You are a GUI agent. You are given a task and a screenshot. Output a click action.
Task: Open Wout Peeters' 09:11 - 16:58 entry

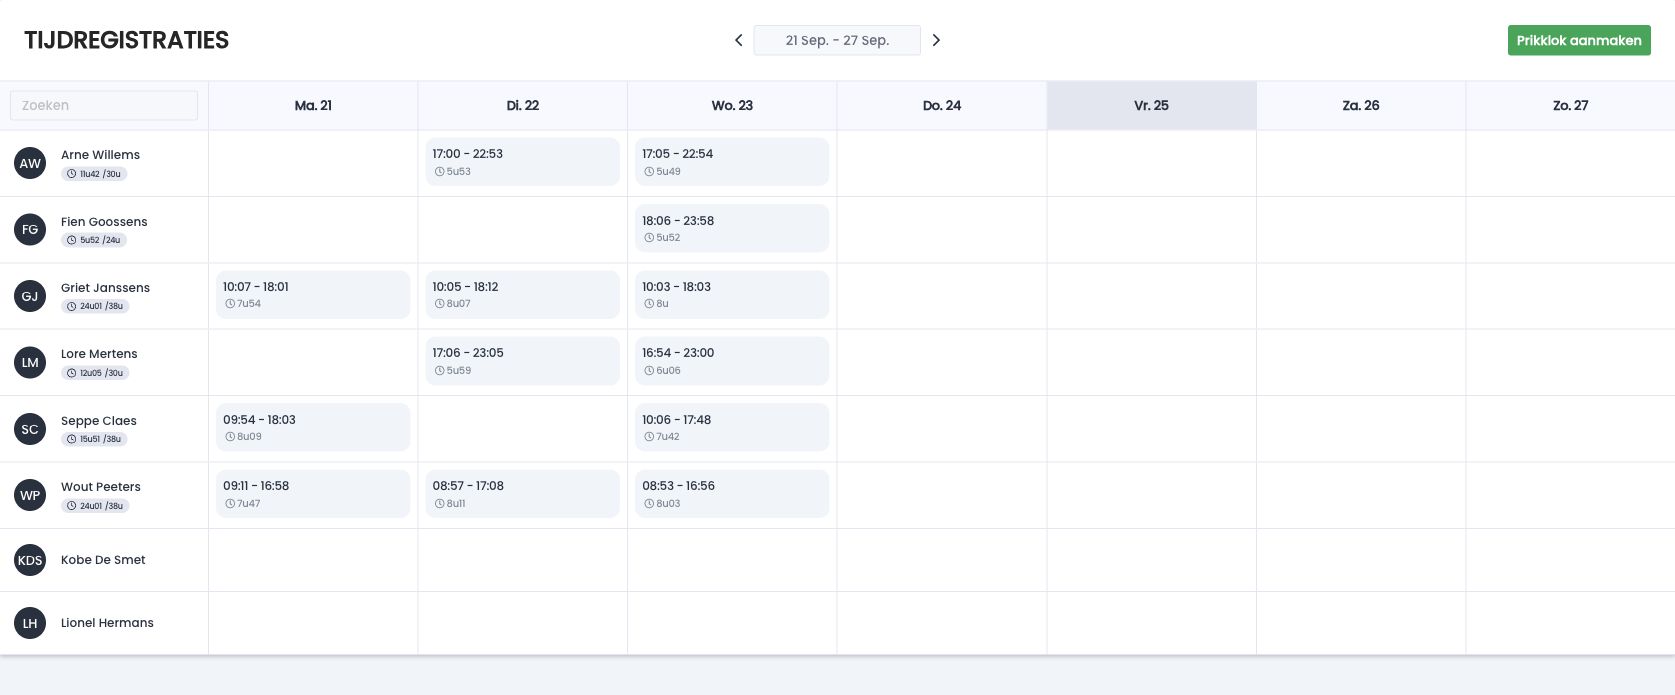coord(313,494)
